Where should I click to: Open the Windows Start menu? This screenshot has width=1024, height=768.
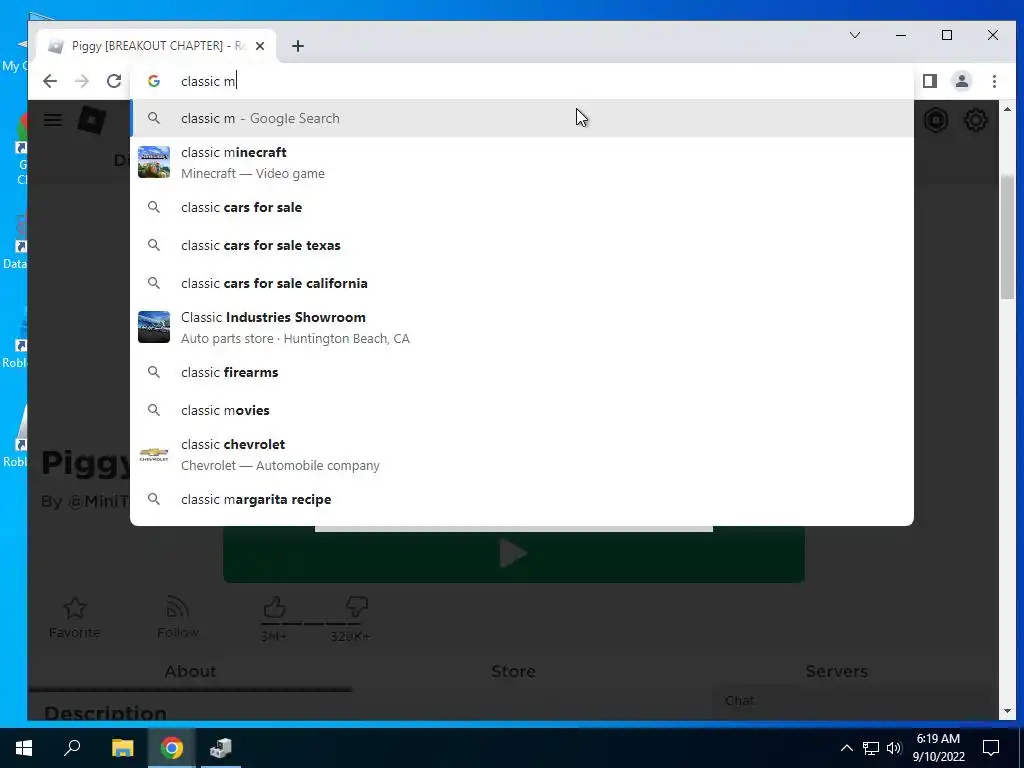[24, 748]
